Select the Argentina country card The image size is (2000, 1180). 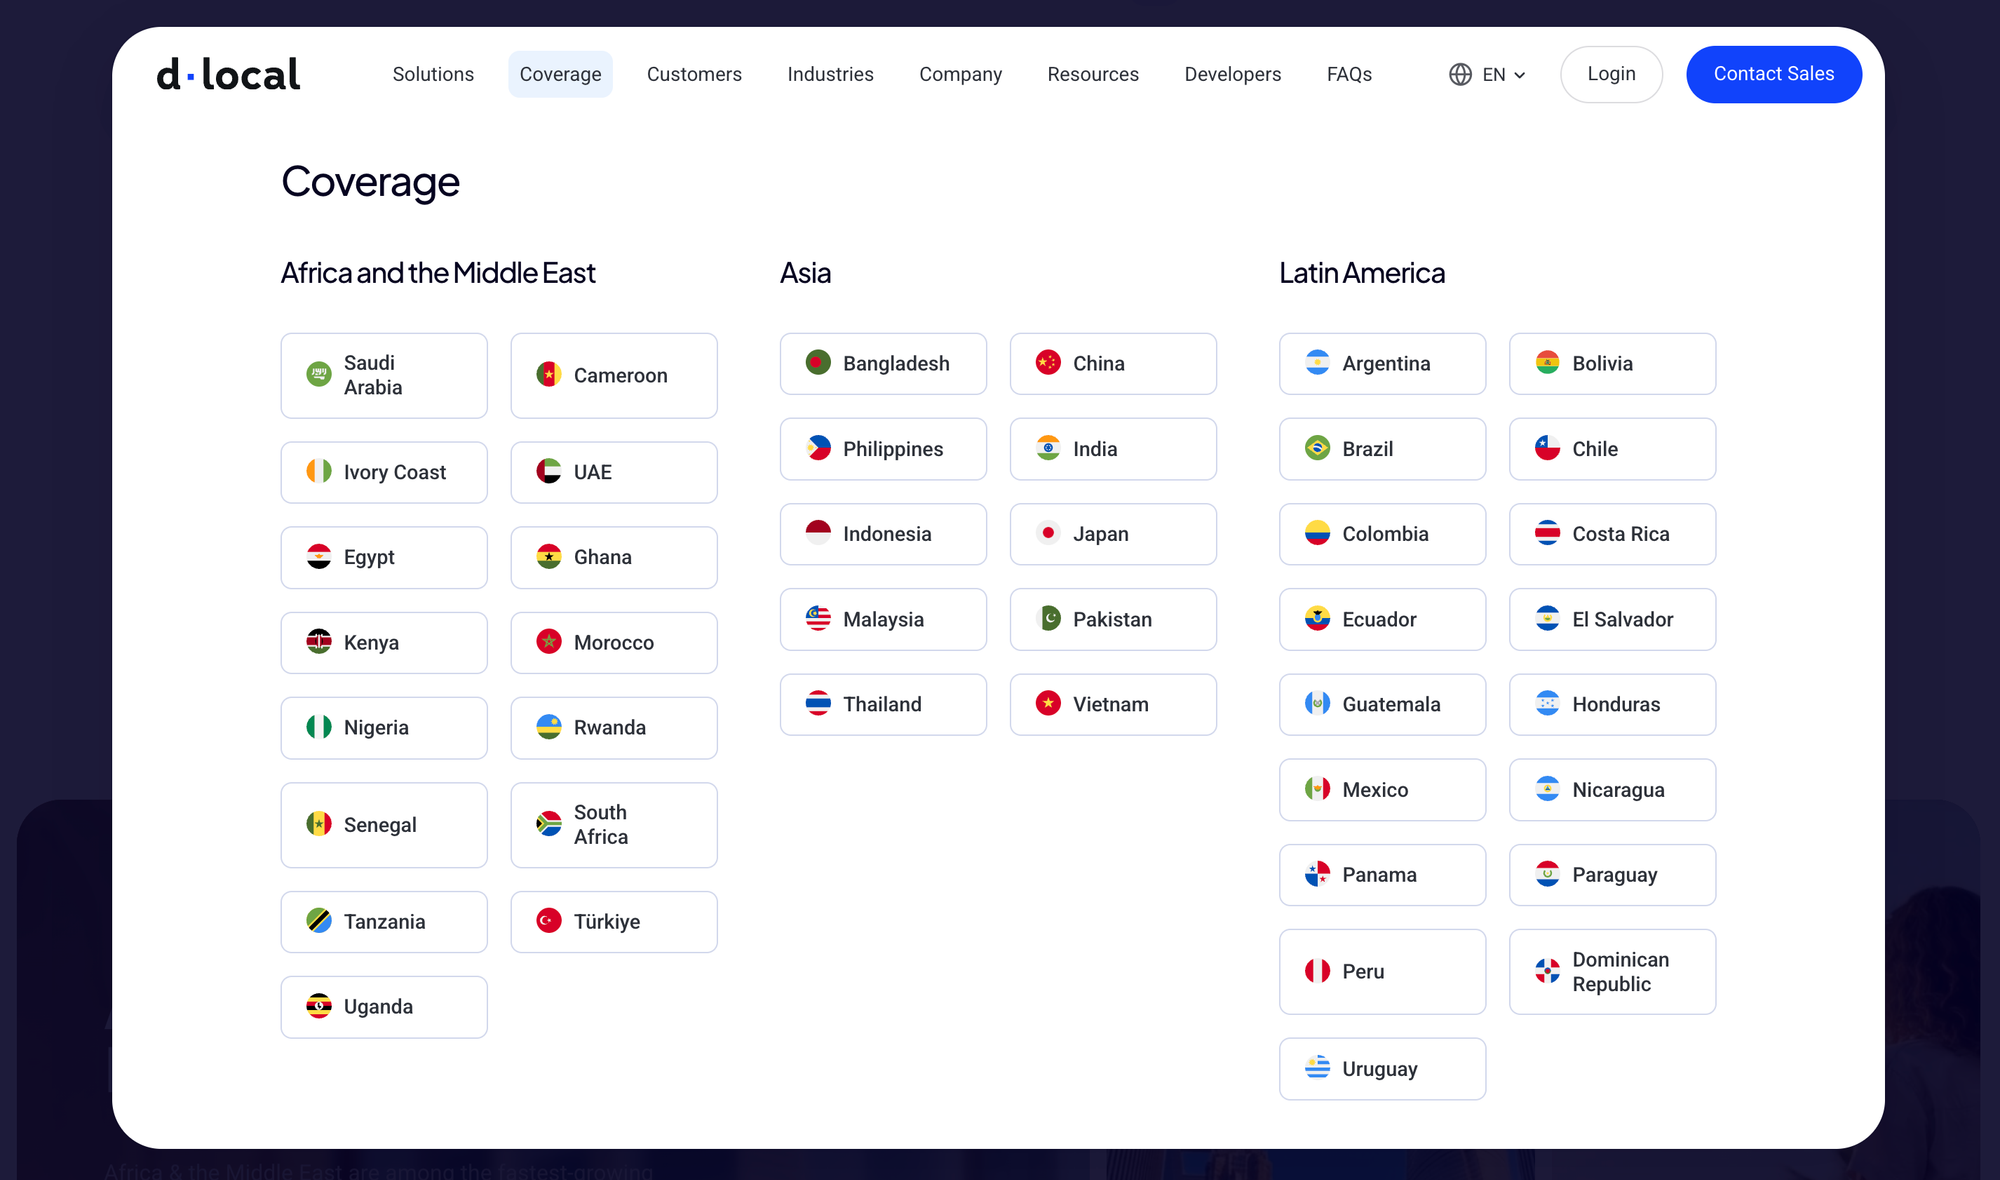(x=1382, y=364)
